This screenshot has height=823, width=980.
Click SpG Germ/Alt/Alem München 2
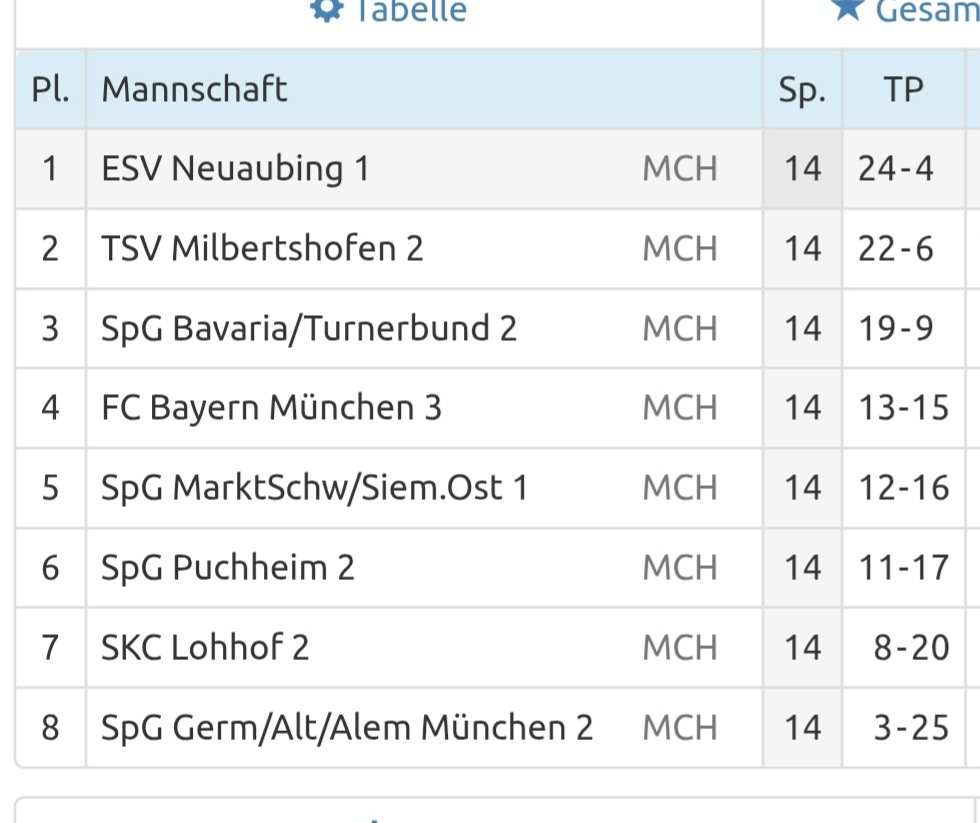(348, 728)
